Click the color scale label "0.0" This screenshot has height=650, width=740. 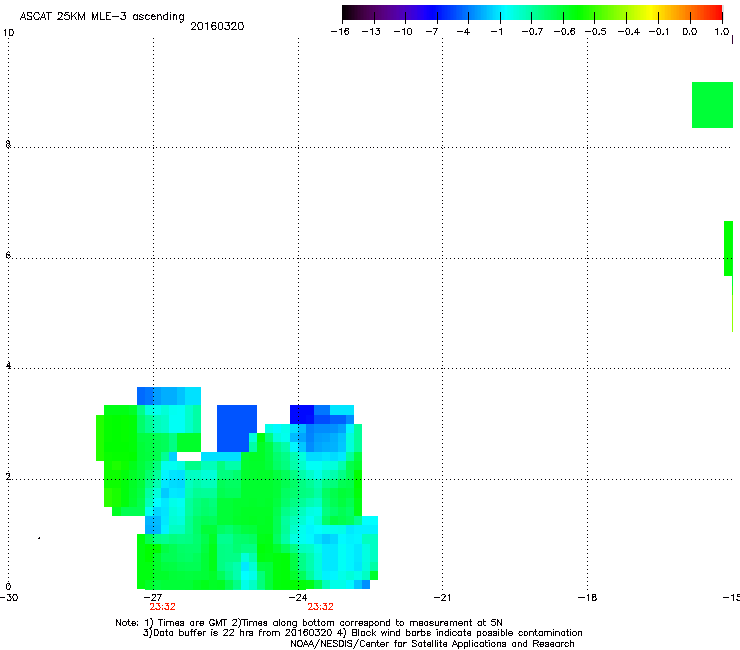click(x=690, y=32)
